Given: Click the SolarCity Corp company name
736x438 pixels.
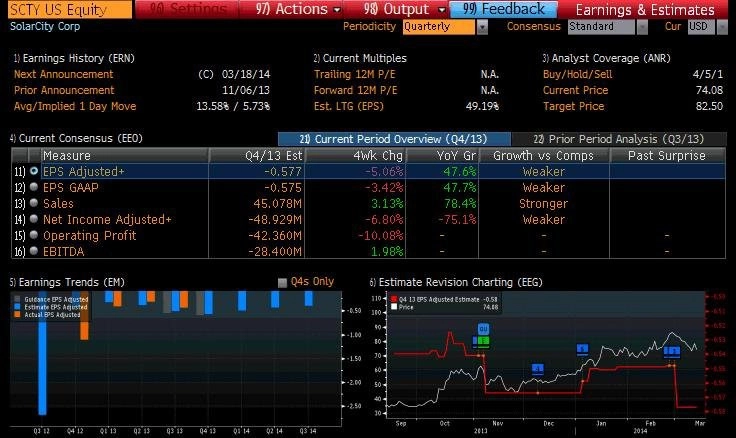Looking at the screenshot, I should click(x=45, y=26).
